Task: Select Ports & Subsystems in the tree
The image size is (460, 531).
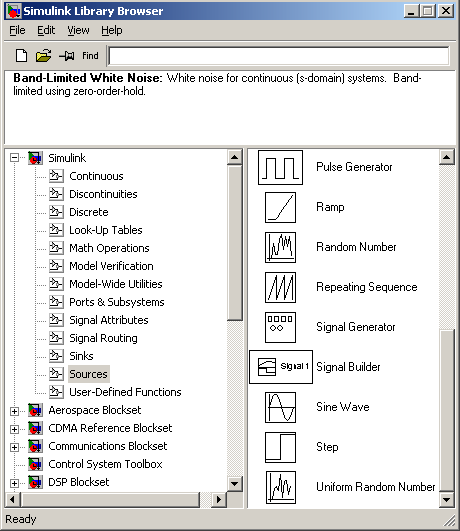Action: tap(117, 302)
